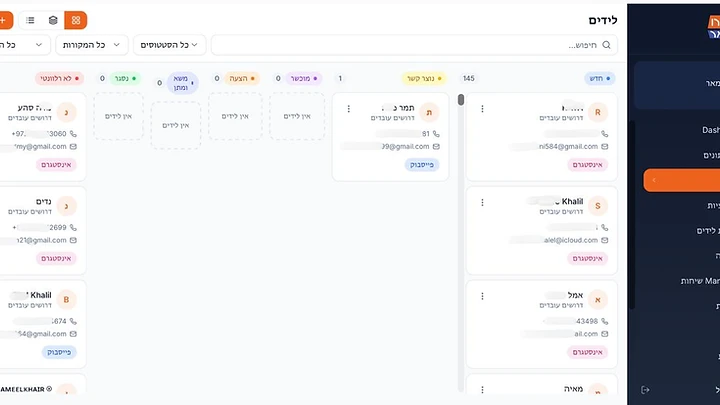Click the מוכשר column status badge
The height and width of the screenshot is (405, 720).
click(304, 79)
